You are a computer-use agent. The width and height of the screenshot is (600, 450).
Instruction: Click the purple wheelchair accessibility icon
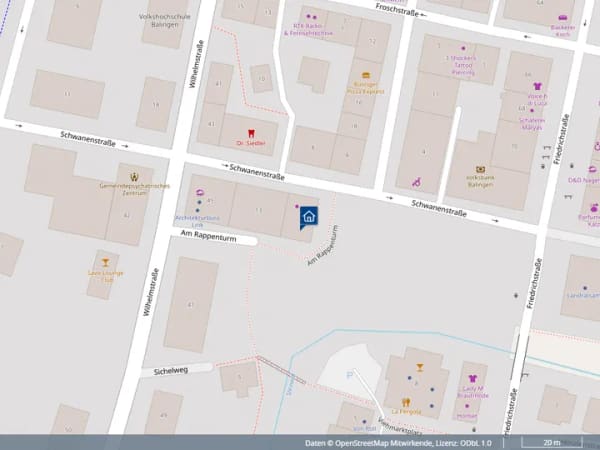click(x=417, y=183)
